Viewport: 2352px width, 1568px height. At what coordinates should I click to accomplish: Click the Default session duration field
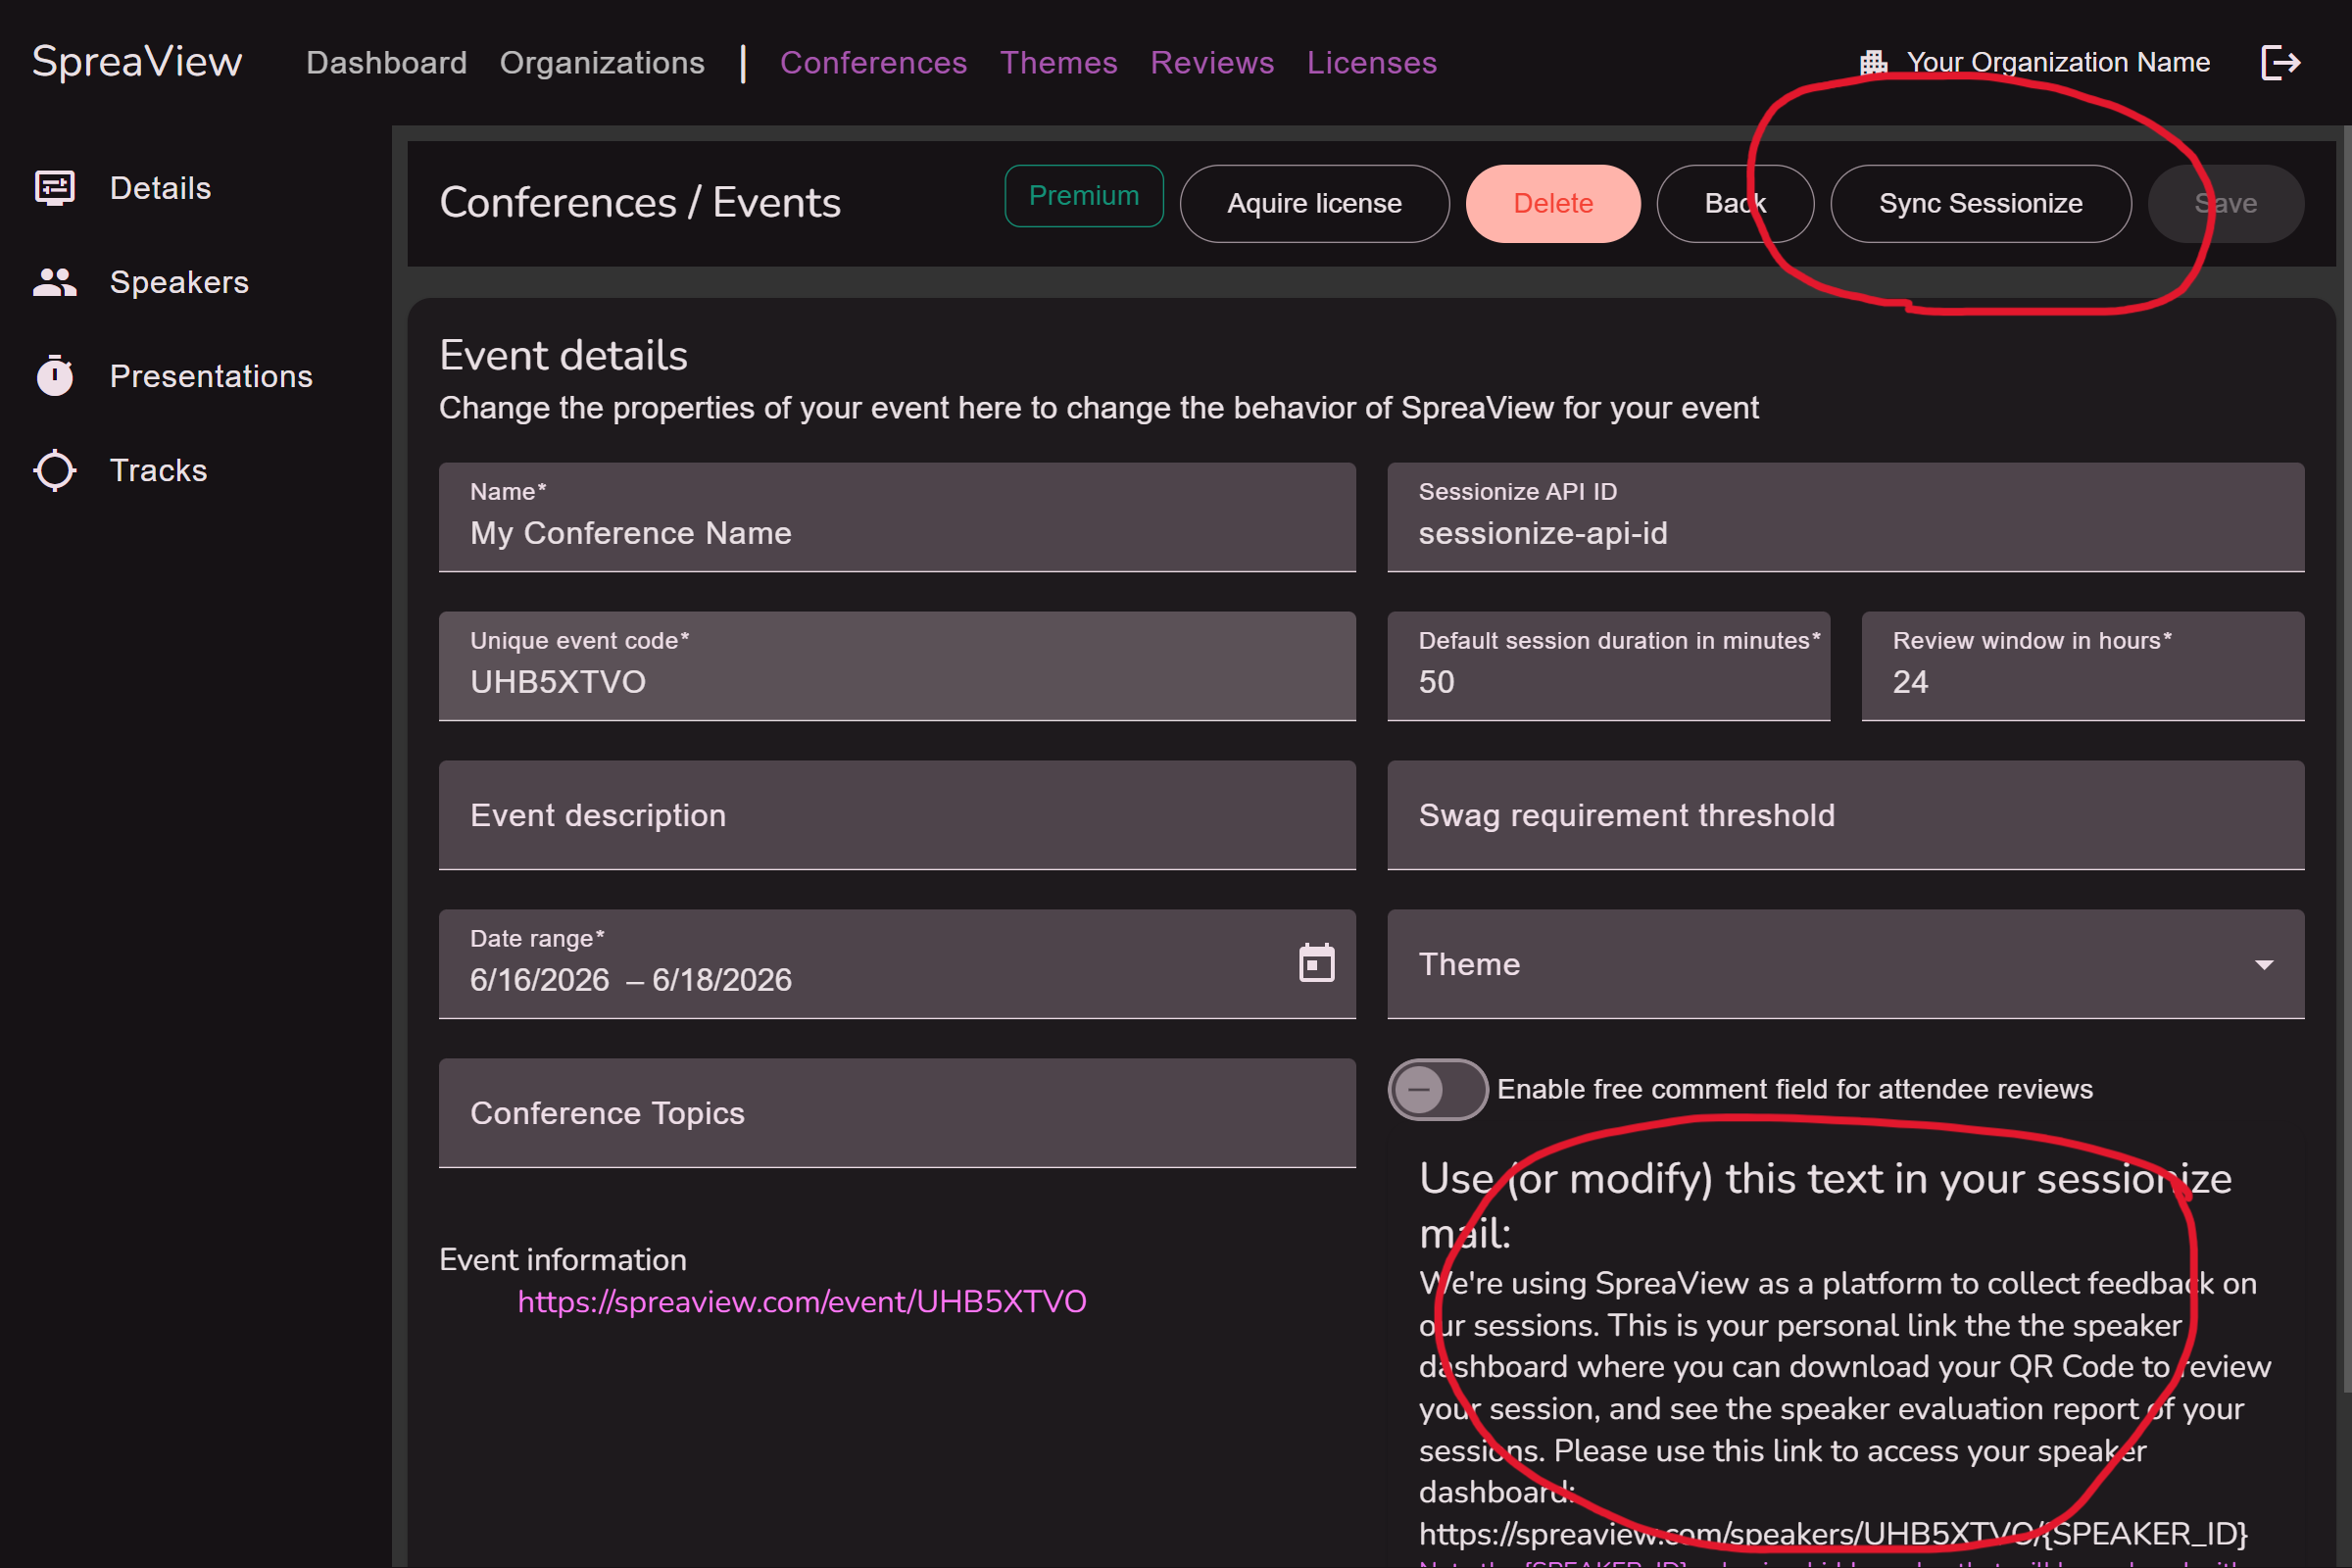pos(1608,666)
